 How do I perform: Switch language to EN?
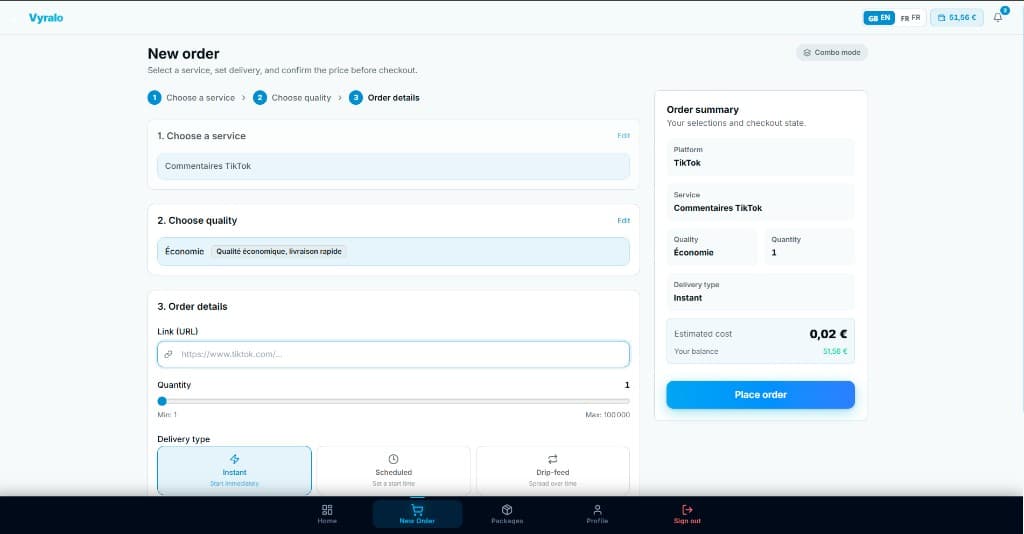pos(879,18)
